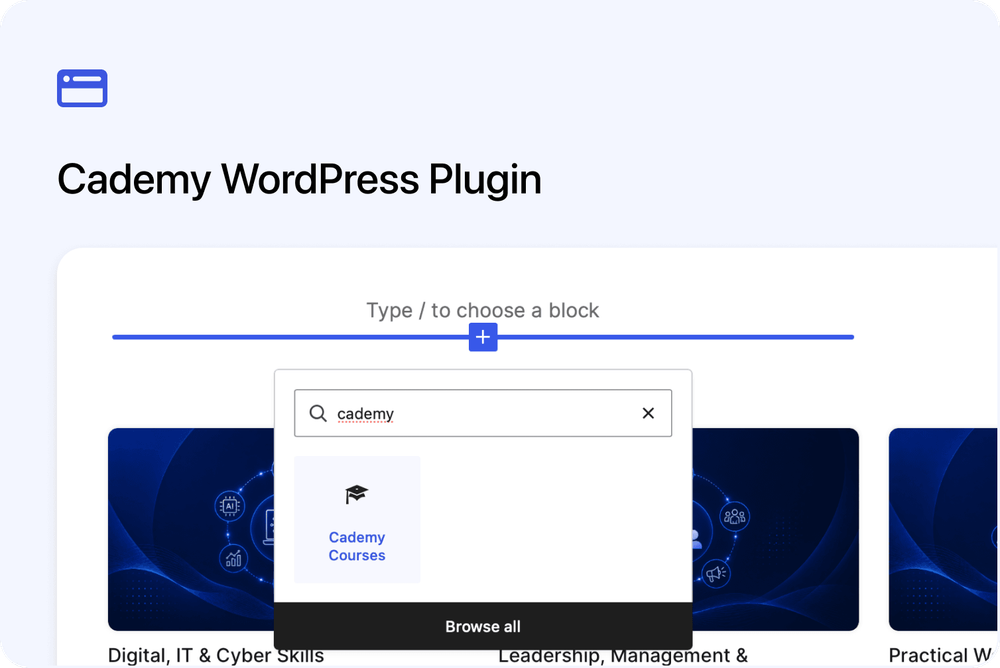Open the Leadership, Management card thumbnail

(776, 530)
